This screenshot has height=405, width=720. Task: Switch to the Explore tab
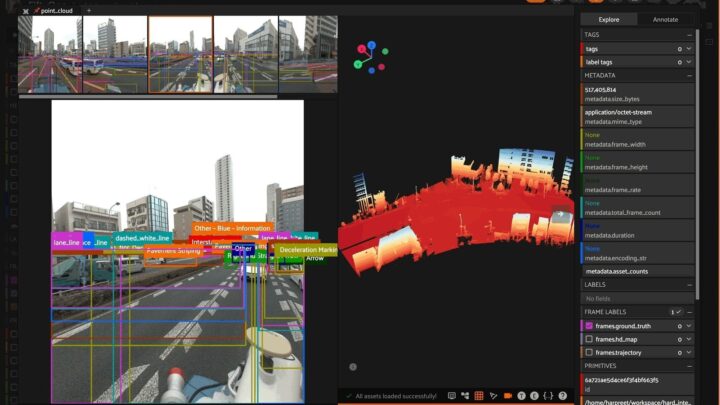click(x=609, y=19)
